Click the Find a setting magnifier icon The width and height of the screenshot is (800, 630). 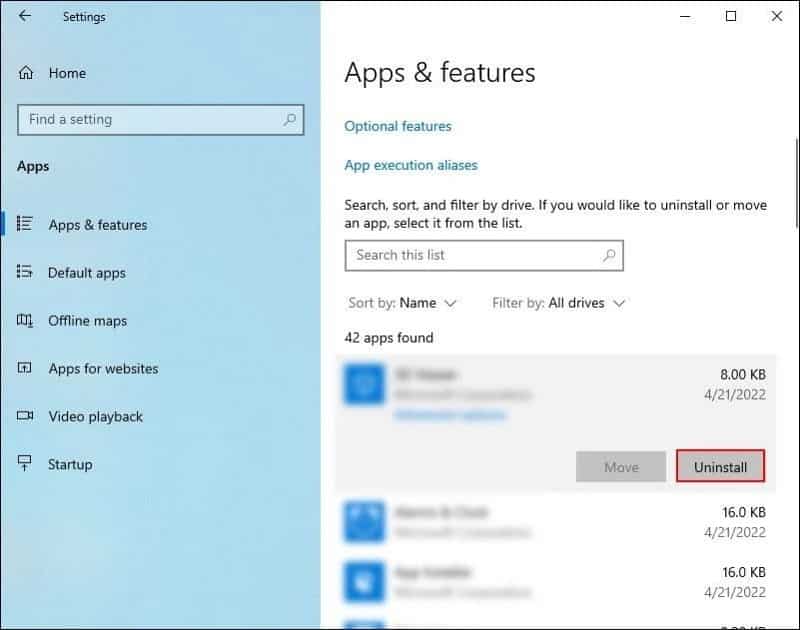(x=289, y=120)
